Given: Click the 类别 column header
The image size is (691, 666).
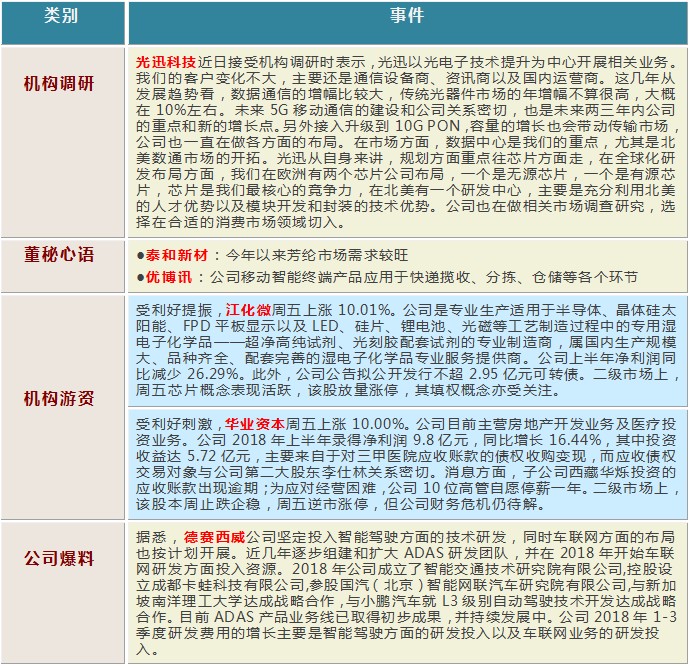Looking at the screenshot, I should [63, 22].
